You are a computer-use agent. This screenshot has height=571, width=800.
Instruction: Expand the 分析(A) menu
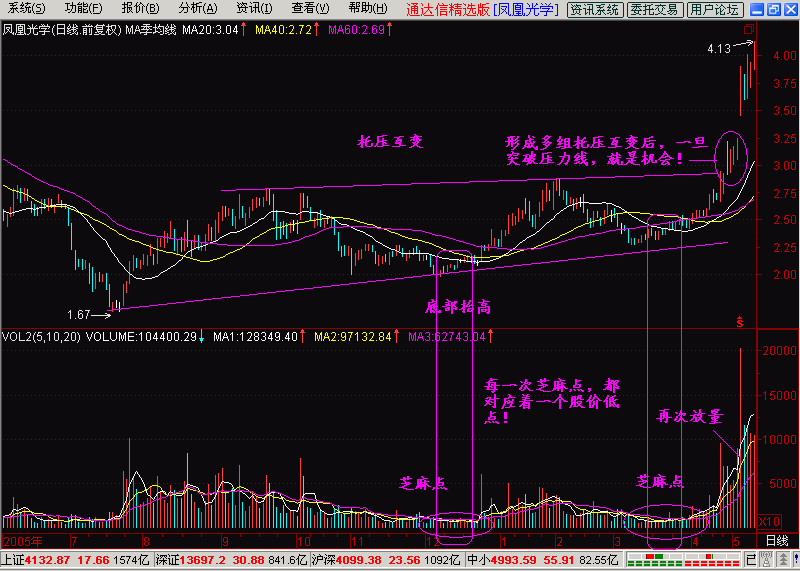[196, 9]
